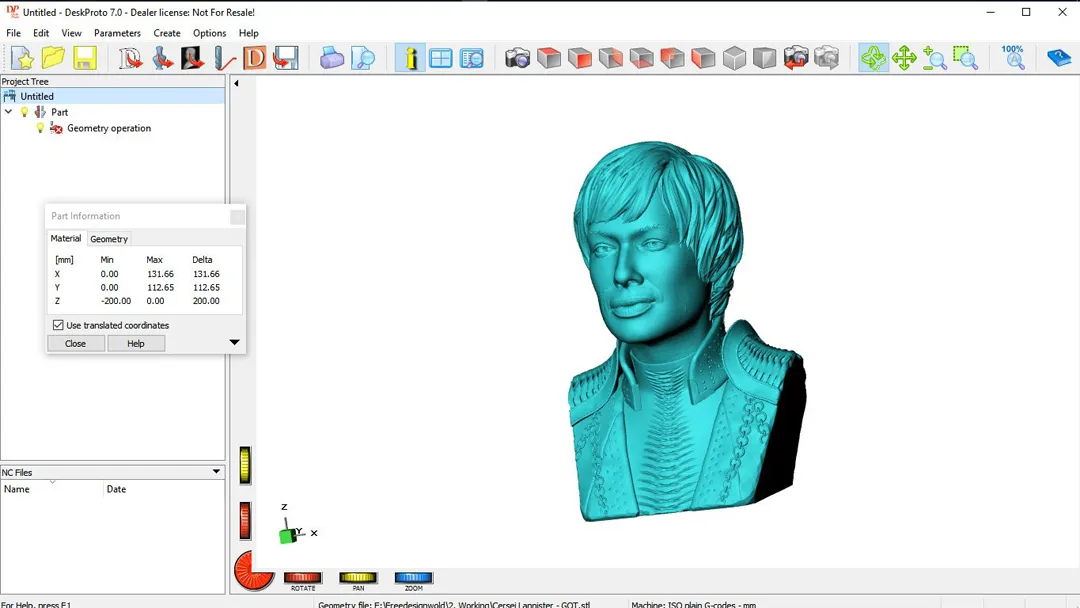Click the load bitmap photo icon

tap(193, 58)
